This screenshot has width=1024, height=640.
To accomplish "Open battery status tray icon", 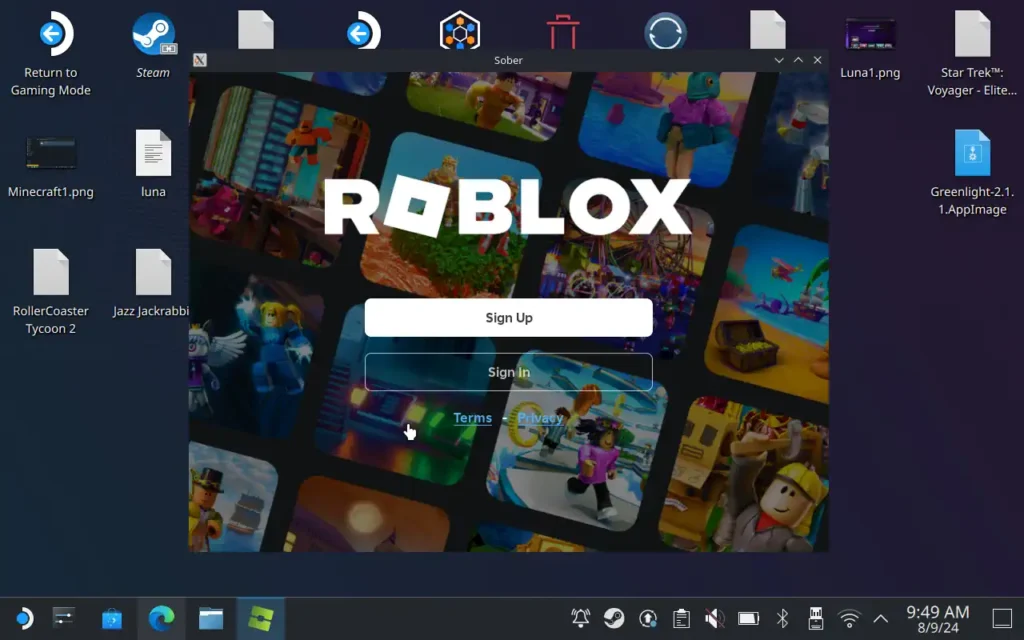I will click(x=748, y=618).
